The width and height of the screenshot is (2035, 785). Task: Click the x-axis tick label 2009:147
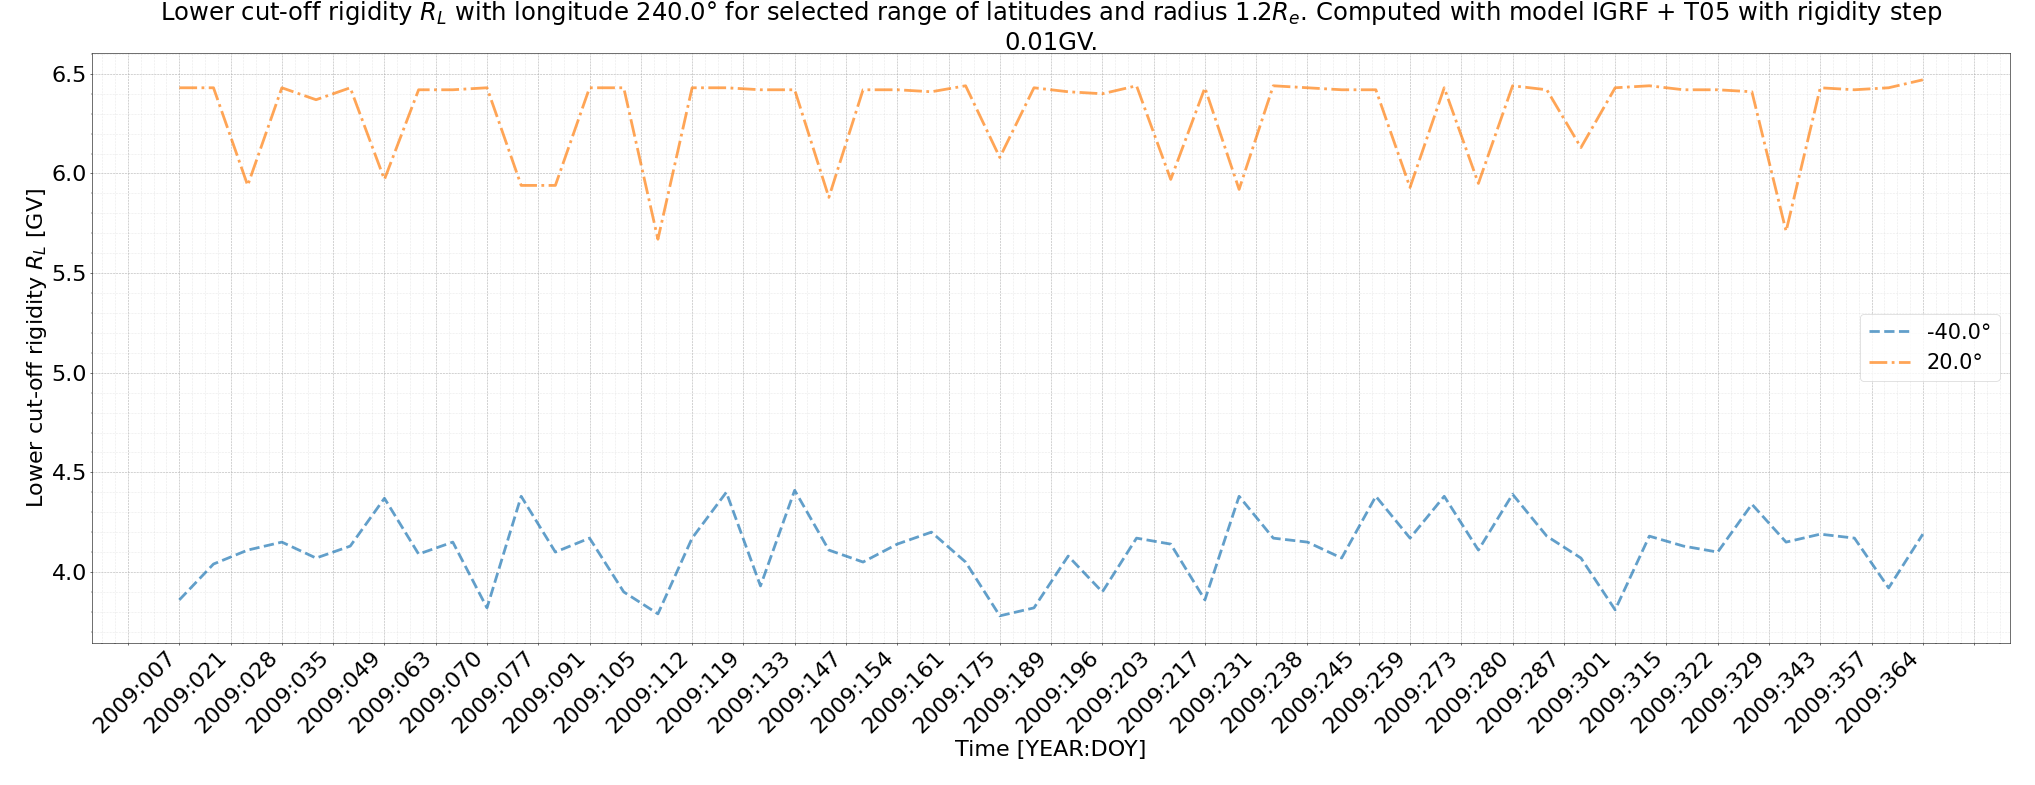click(801, 692)
